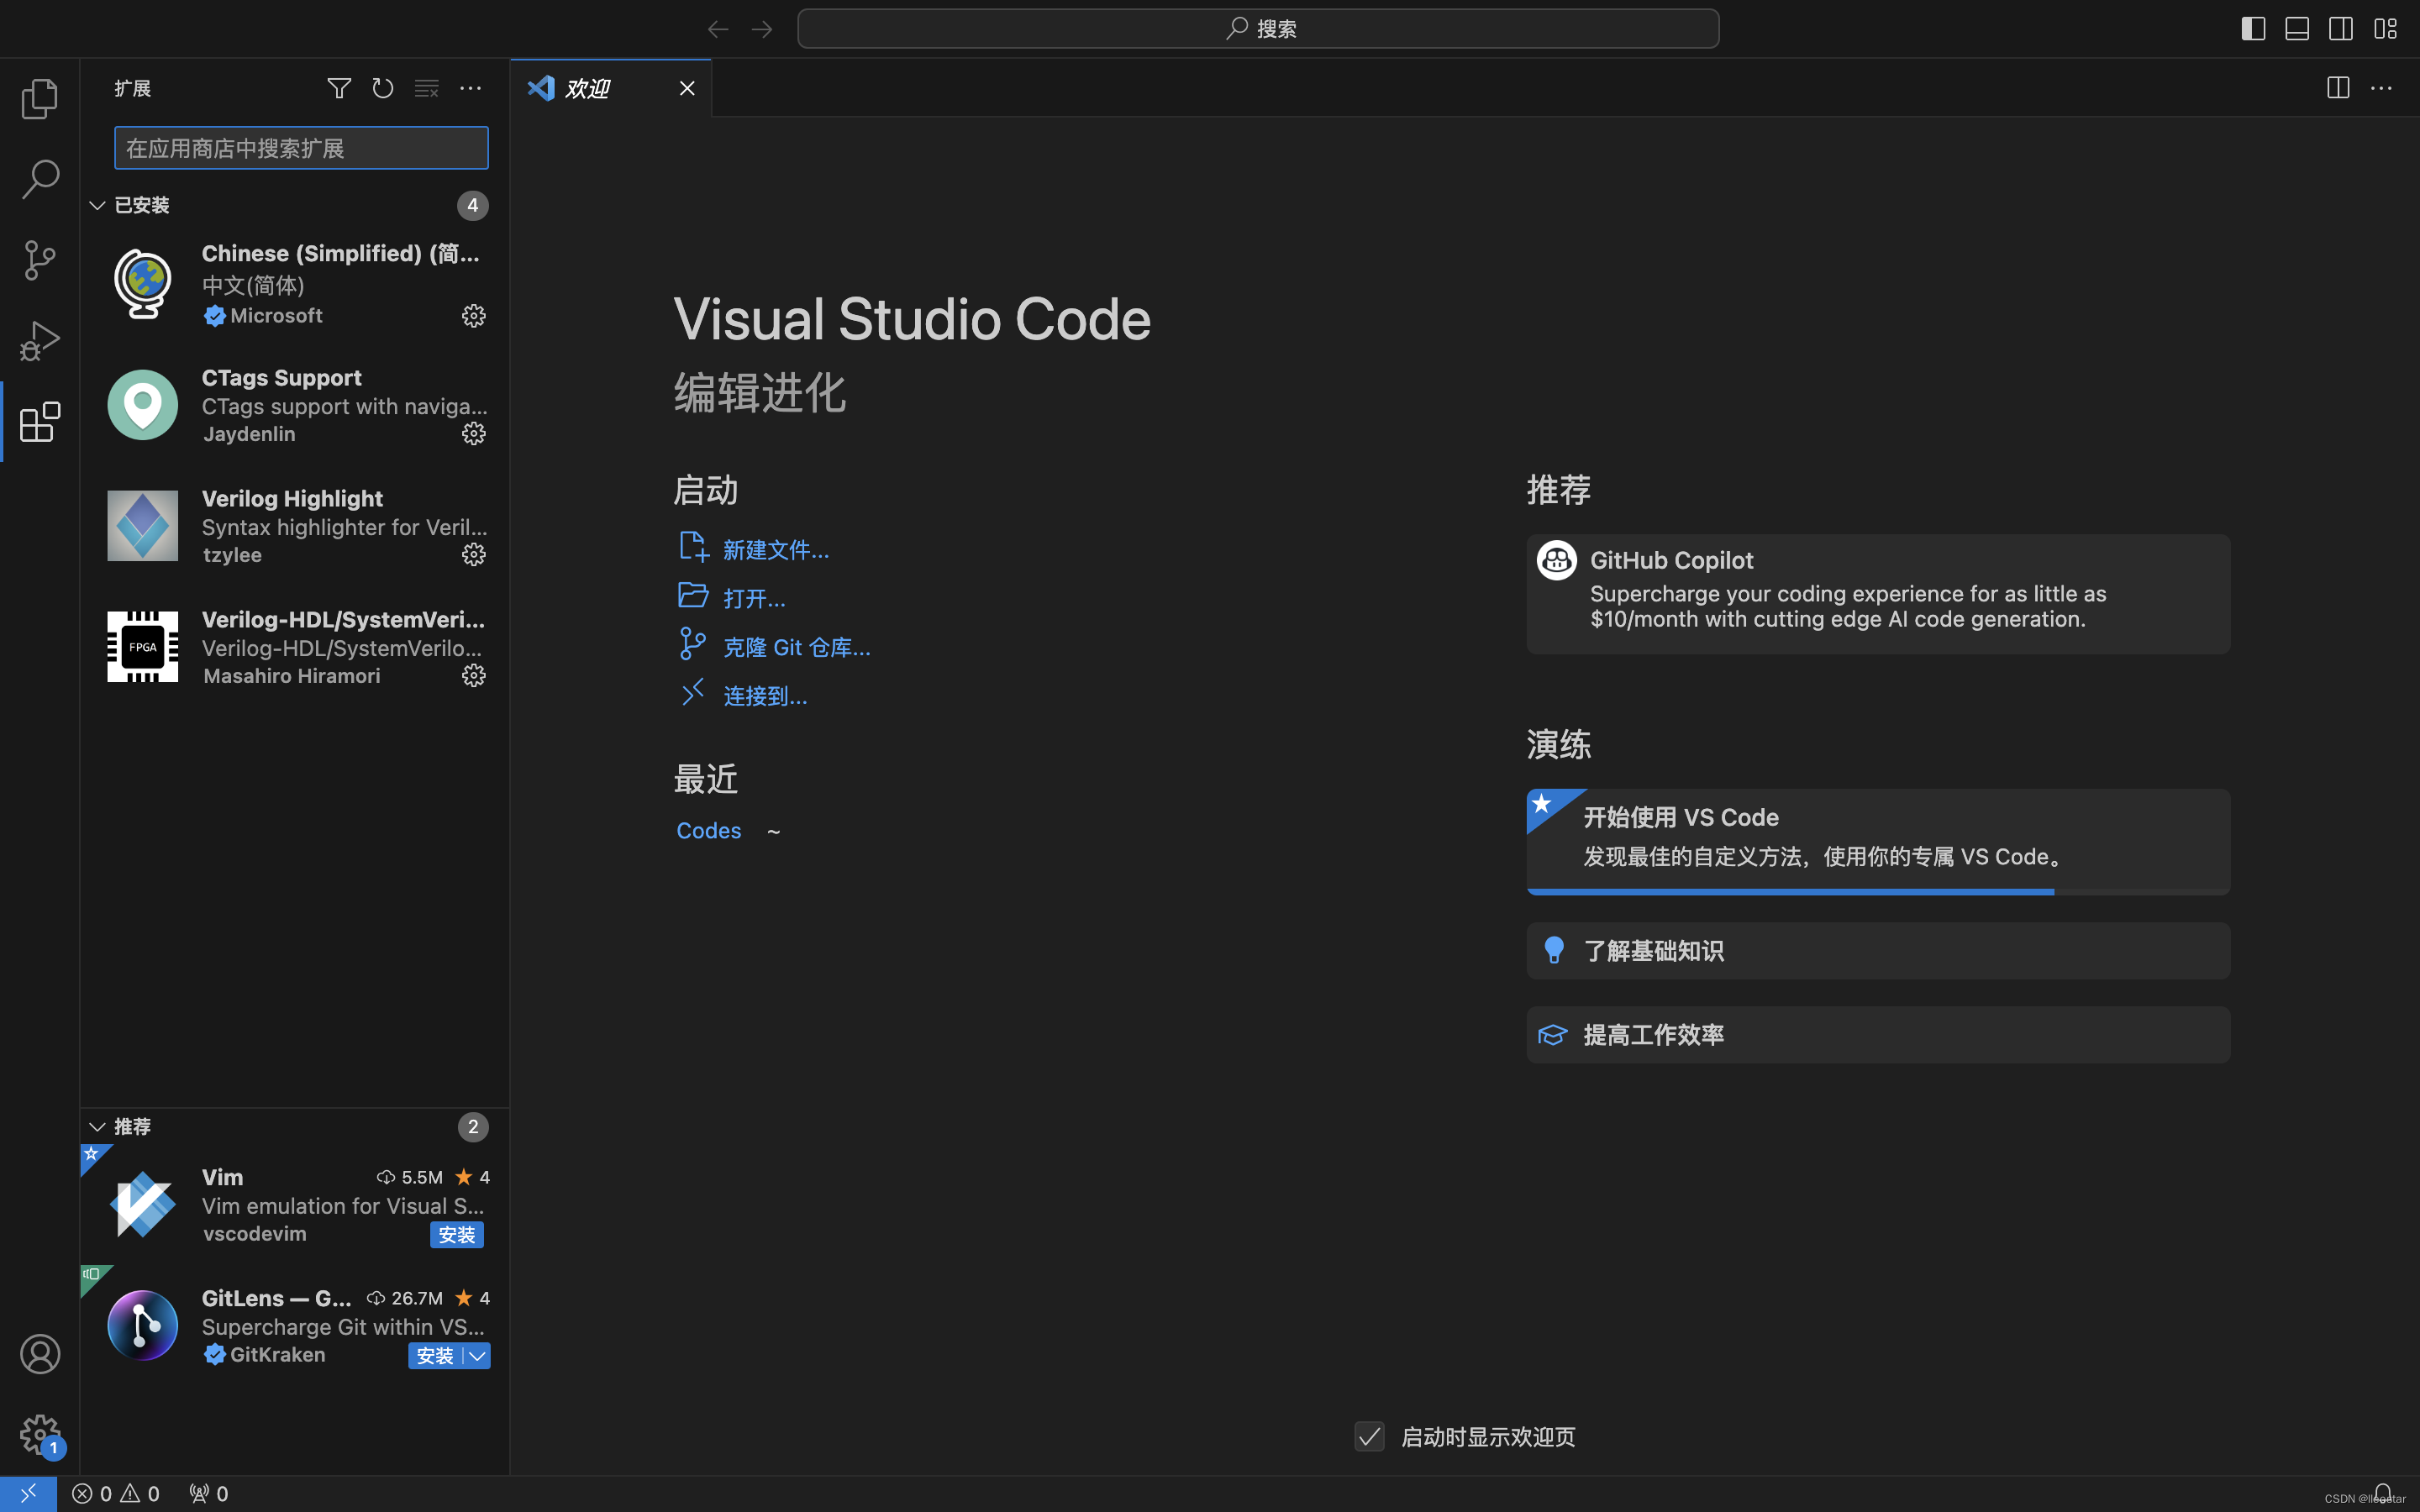Go back with navigation arrow
The height and width of the screenshot is (1512, 2420).
[718, 29]
